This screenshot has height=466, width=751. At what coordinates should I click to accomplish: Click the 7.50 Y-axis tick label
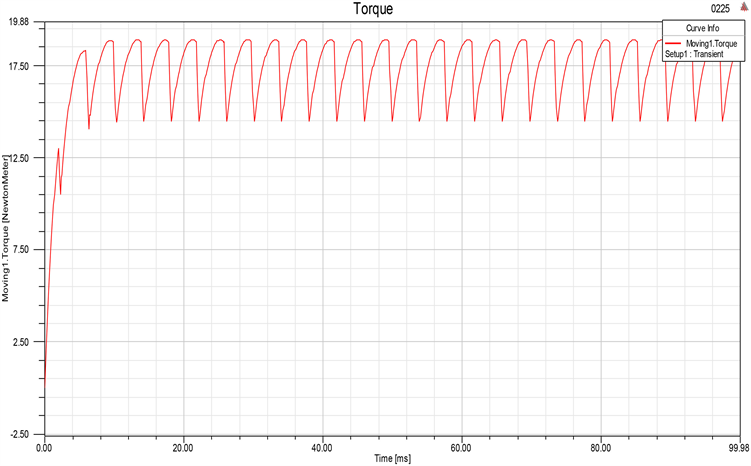[x=21, y=250]
